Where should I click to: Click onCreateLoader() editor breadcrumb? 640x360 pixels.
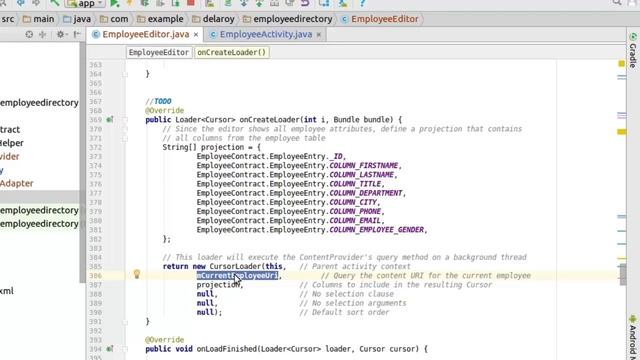pos(231,52)
